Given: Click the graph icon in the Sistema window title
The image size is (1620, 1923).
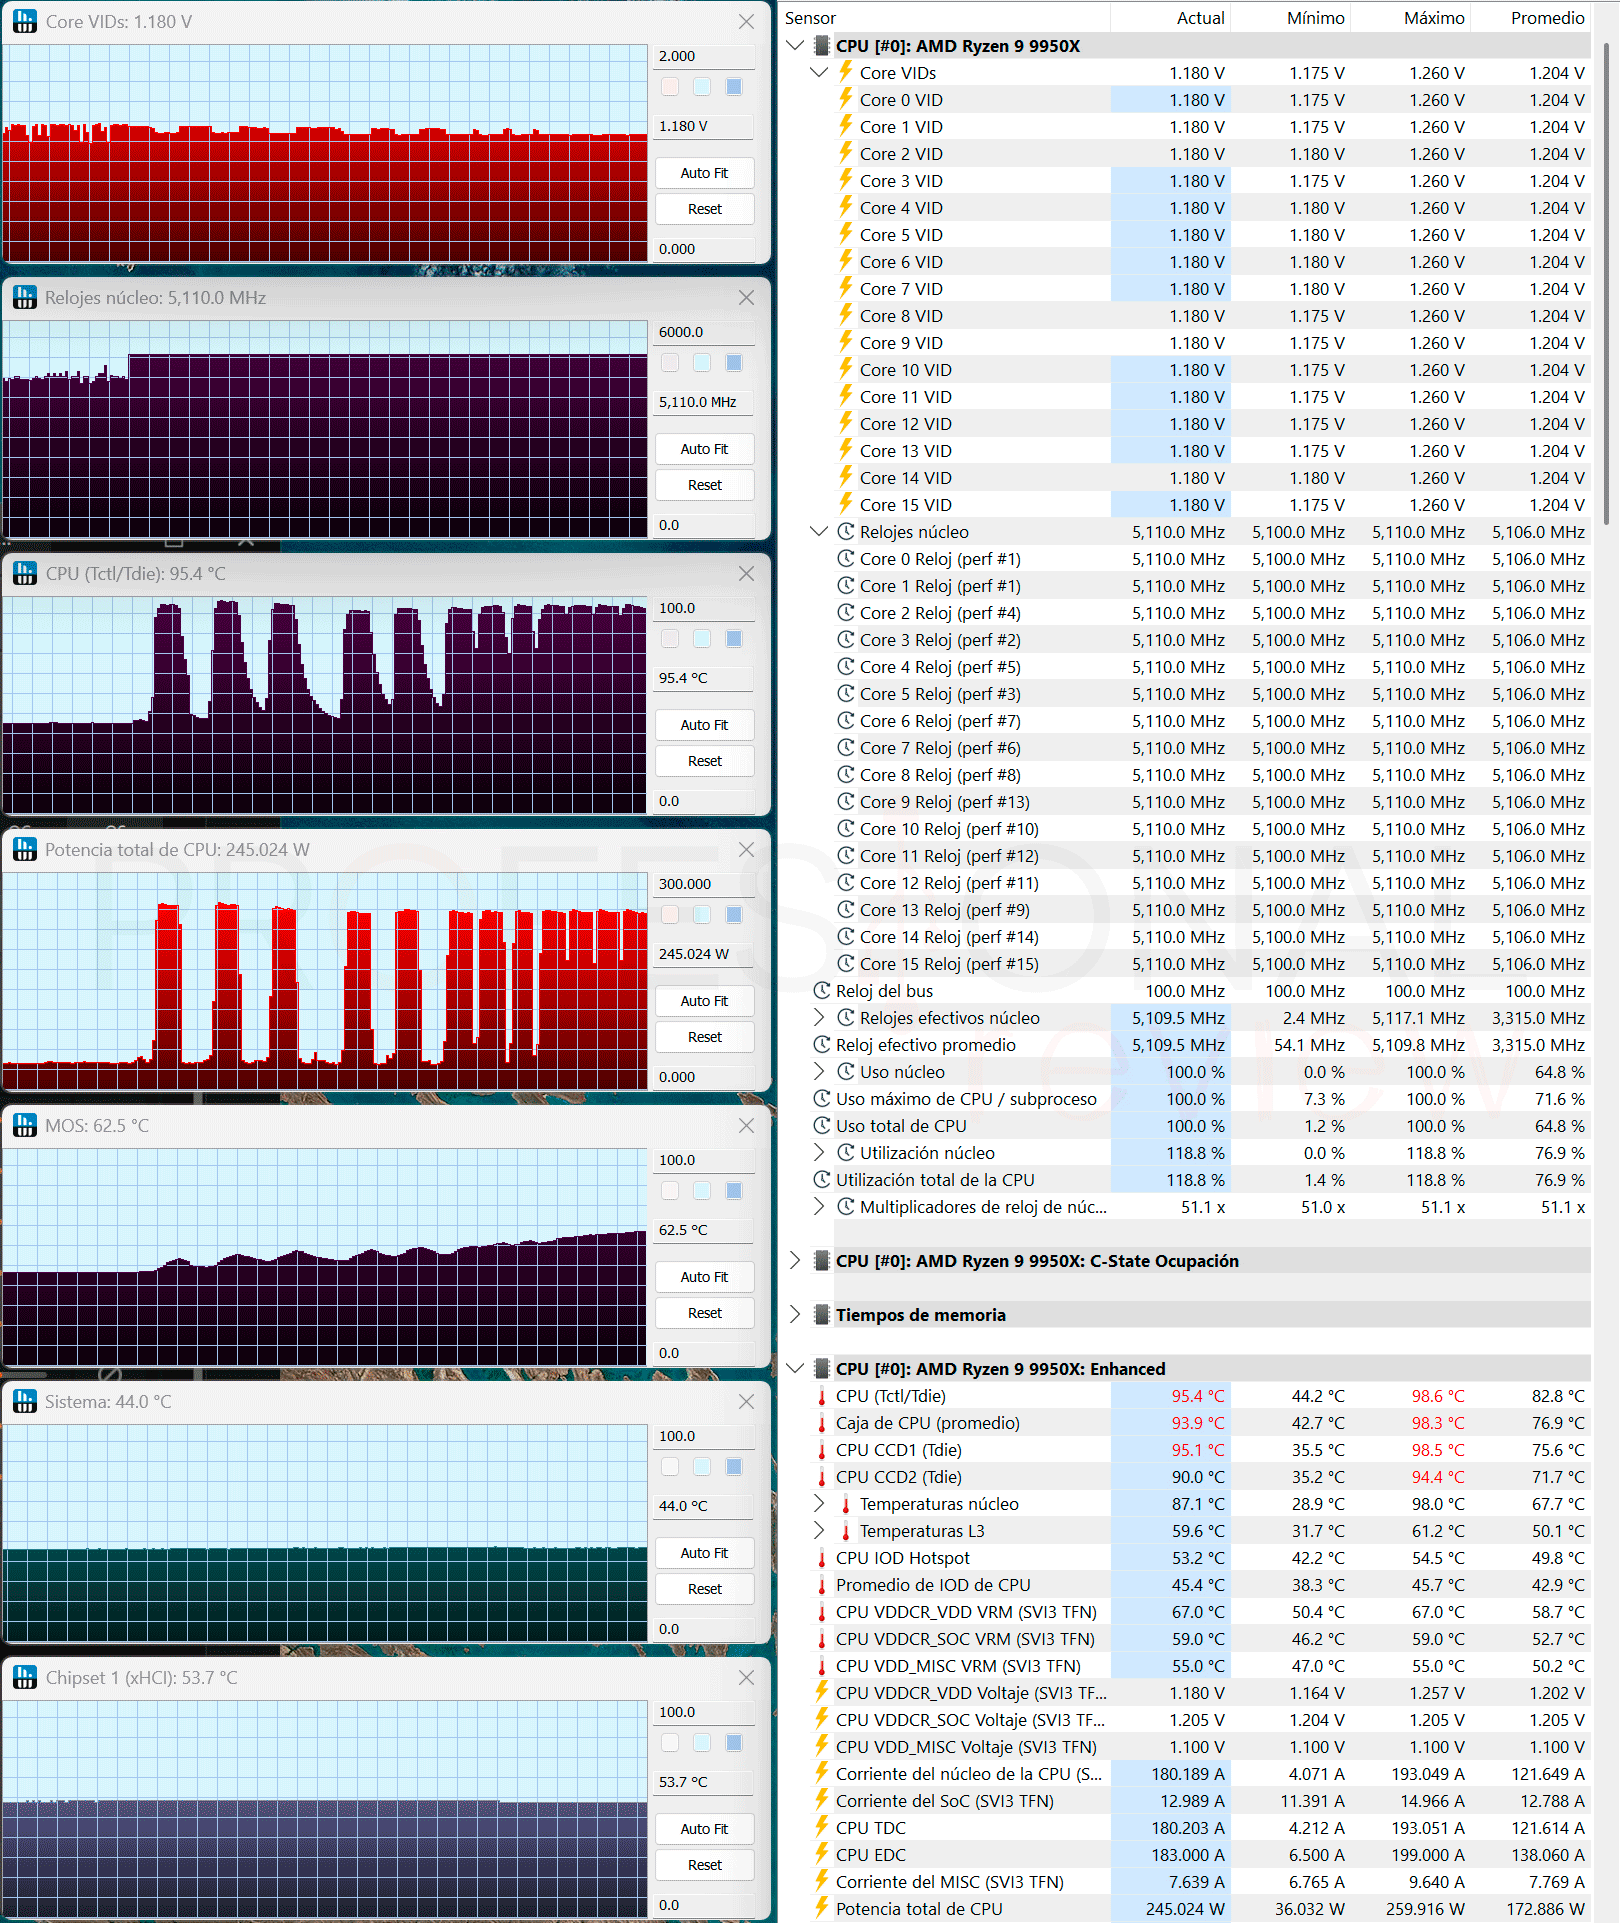Looking at the screenshot, I should [x=24, y=1401].
